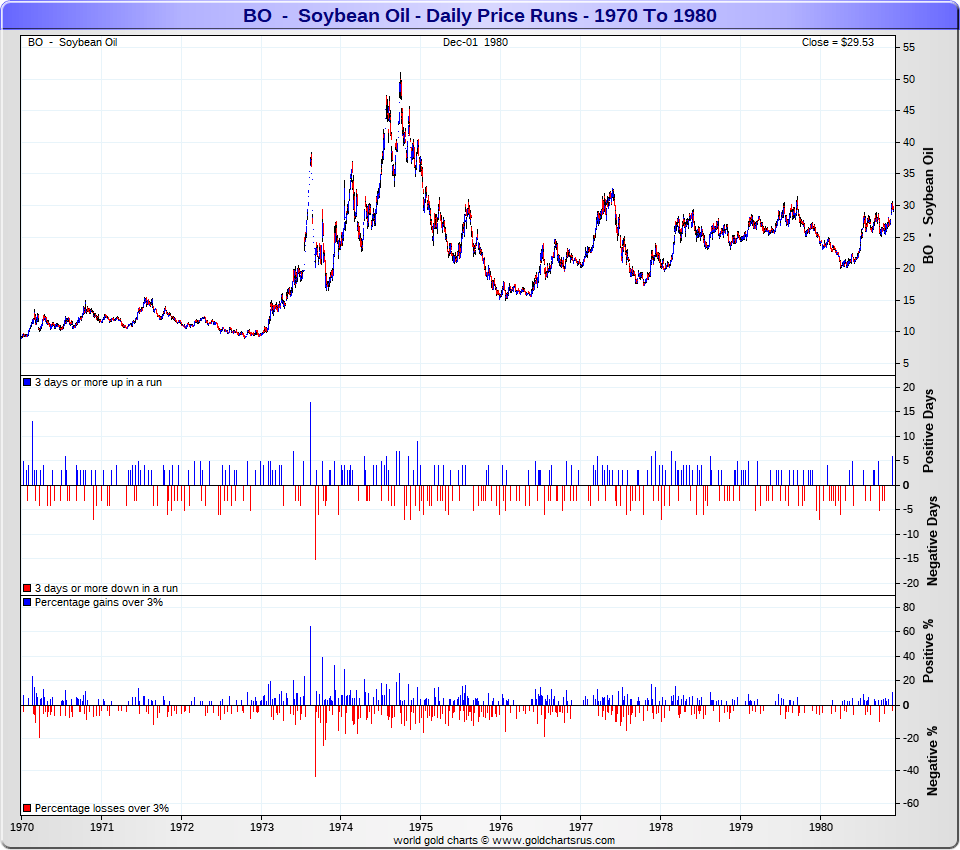Click the 'Dec-01 1980' date label
The image size is (960, 850).
(x=475, y=42)
